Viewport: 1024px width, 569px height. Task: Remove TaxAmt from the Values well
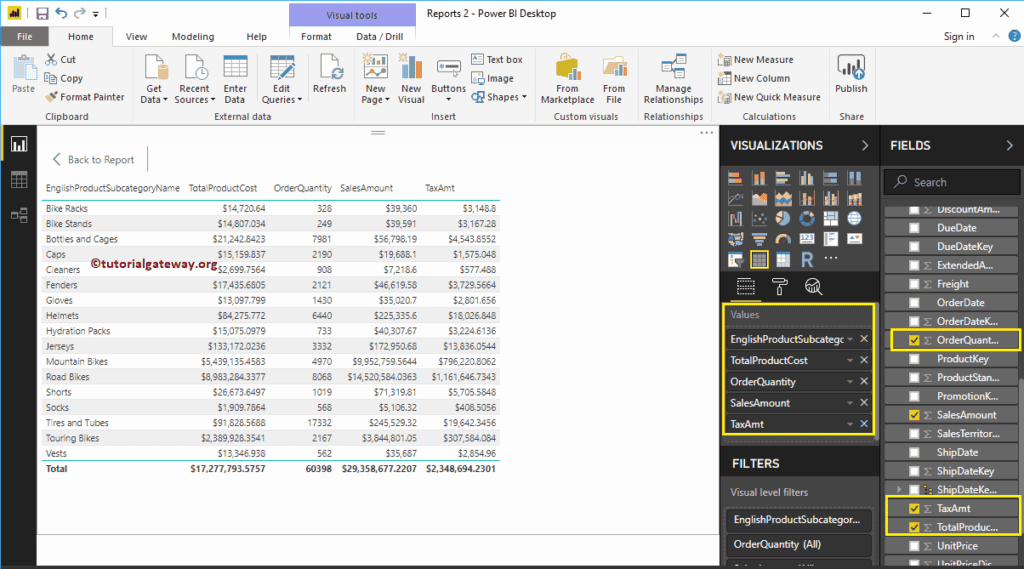[864, 424]
